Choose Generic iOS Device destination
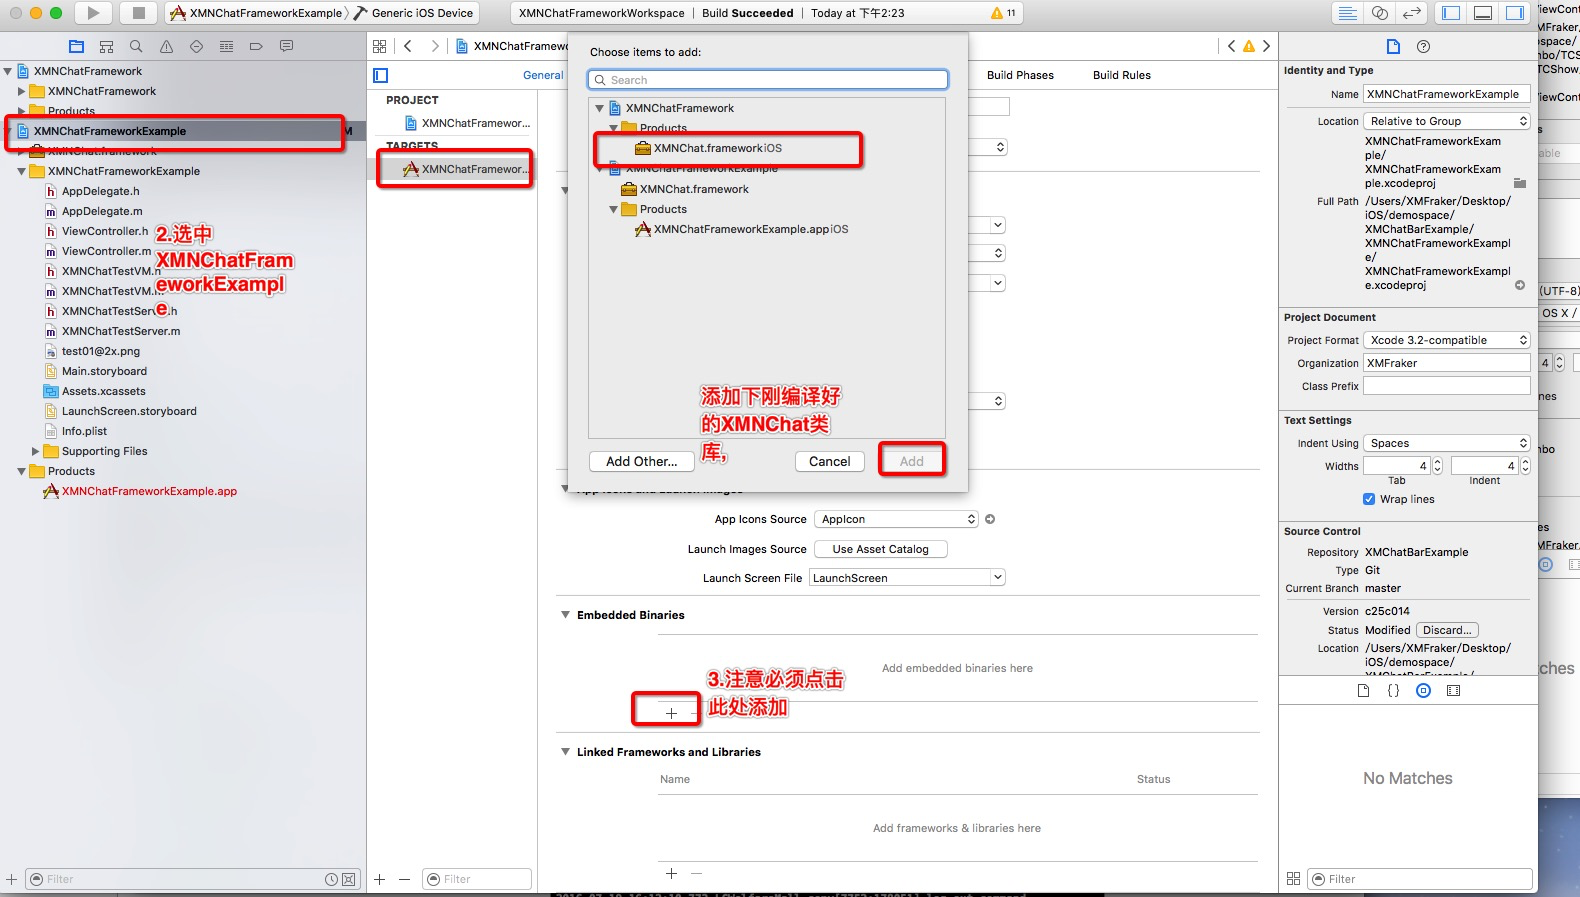Screen dimensions: 1580x897 tap(415, 13)
